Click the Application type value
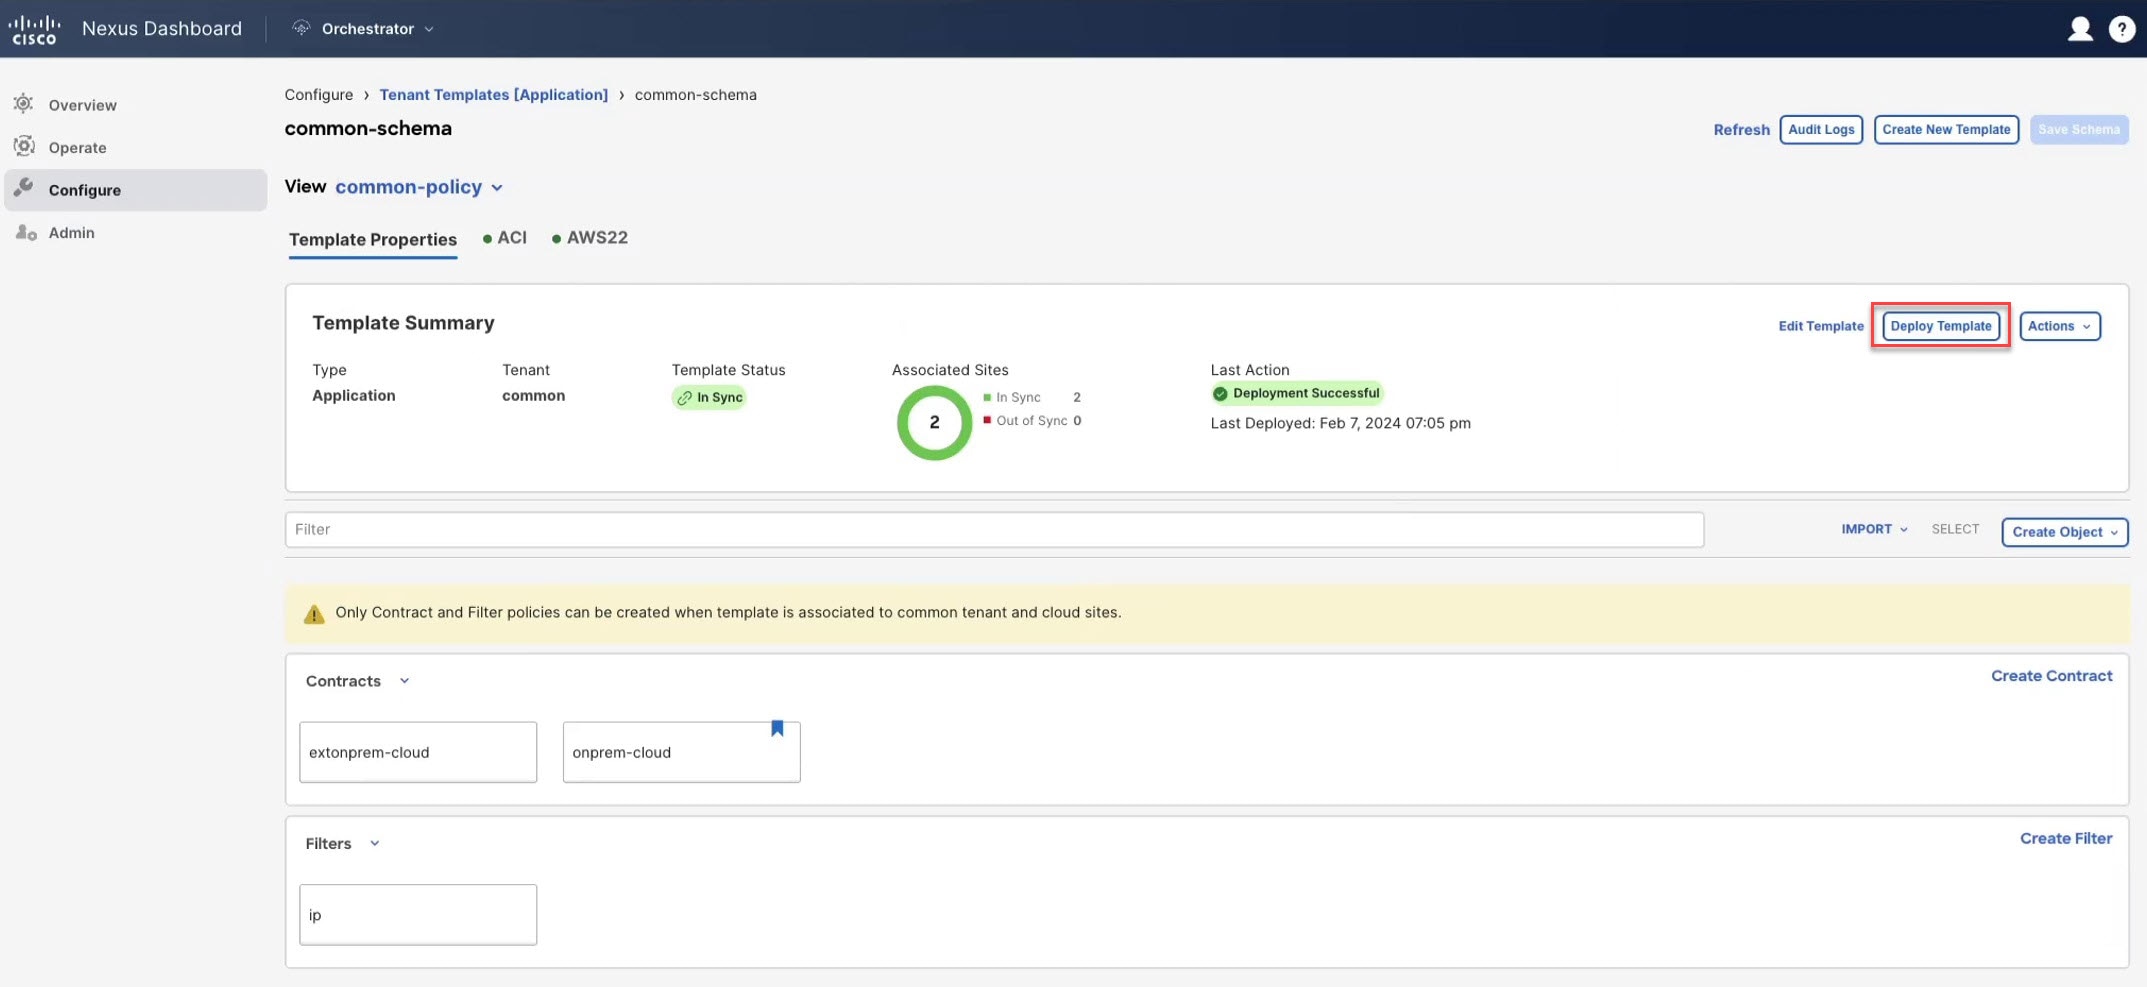The height and width of the screenshot is (987, 2147). click(353, 396)
